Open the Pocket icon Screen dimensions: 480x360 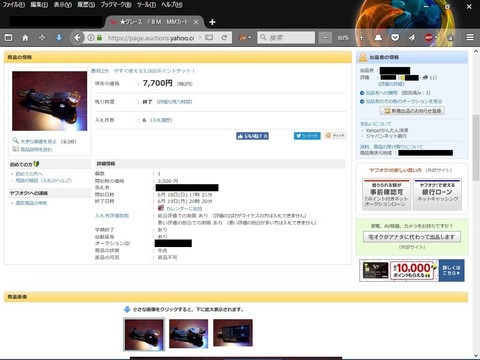[395, 38]
